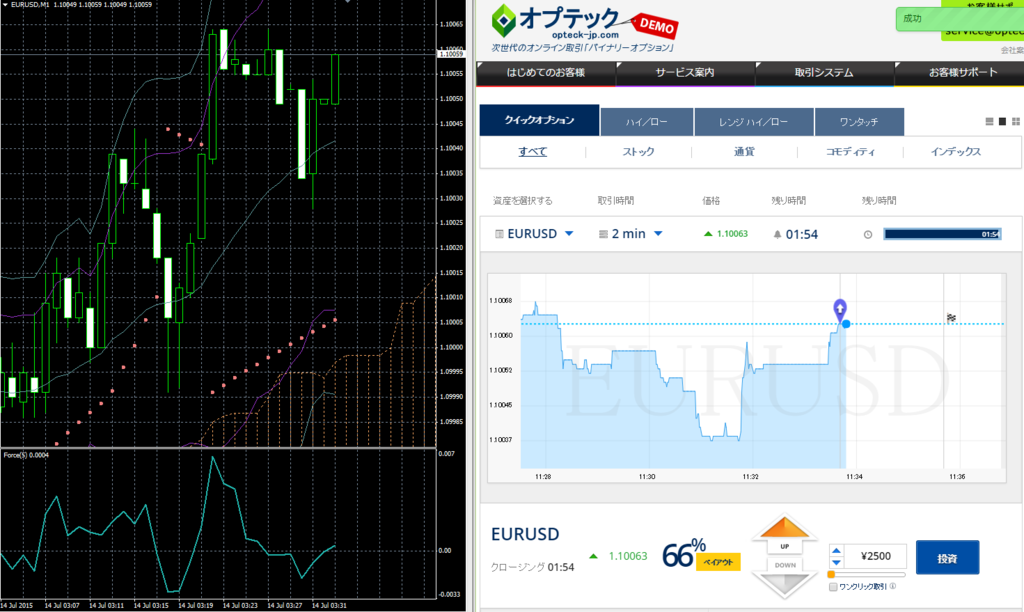Click the bell icon beside 01:54
Viewport: 1024px width, 612px height.
click(777, 234)
